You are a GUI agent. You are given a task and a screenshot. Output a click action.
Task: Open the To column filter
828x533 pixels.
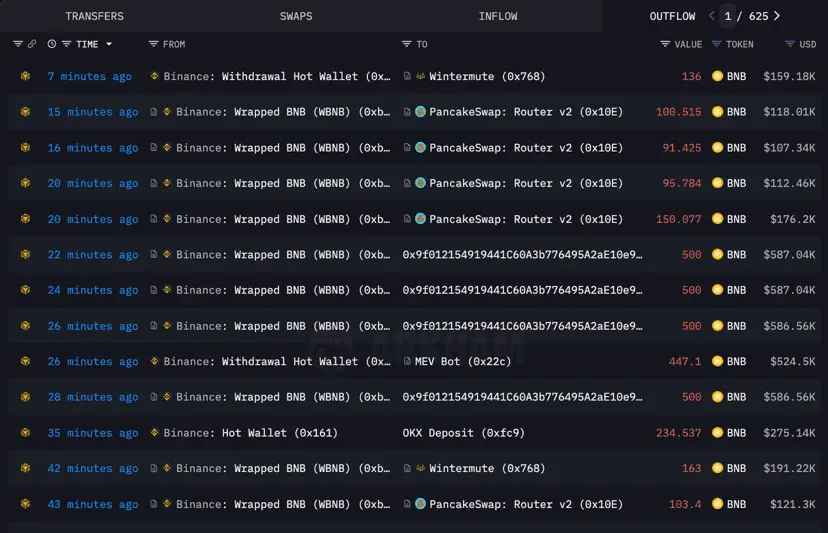click(406, 44)
